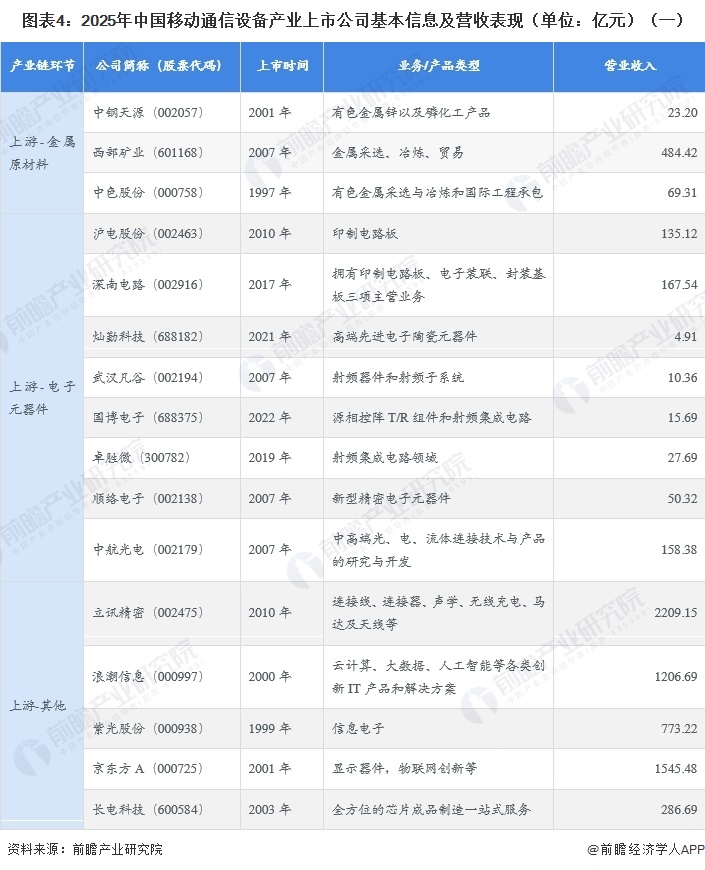Select revenue value 1545.48
The height and width of the screenshot is (870, 705).
[676, 768]
